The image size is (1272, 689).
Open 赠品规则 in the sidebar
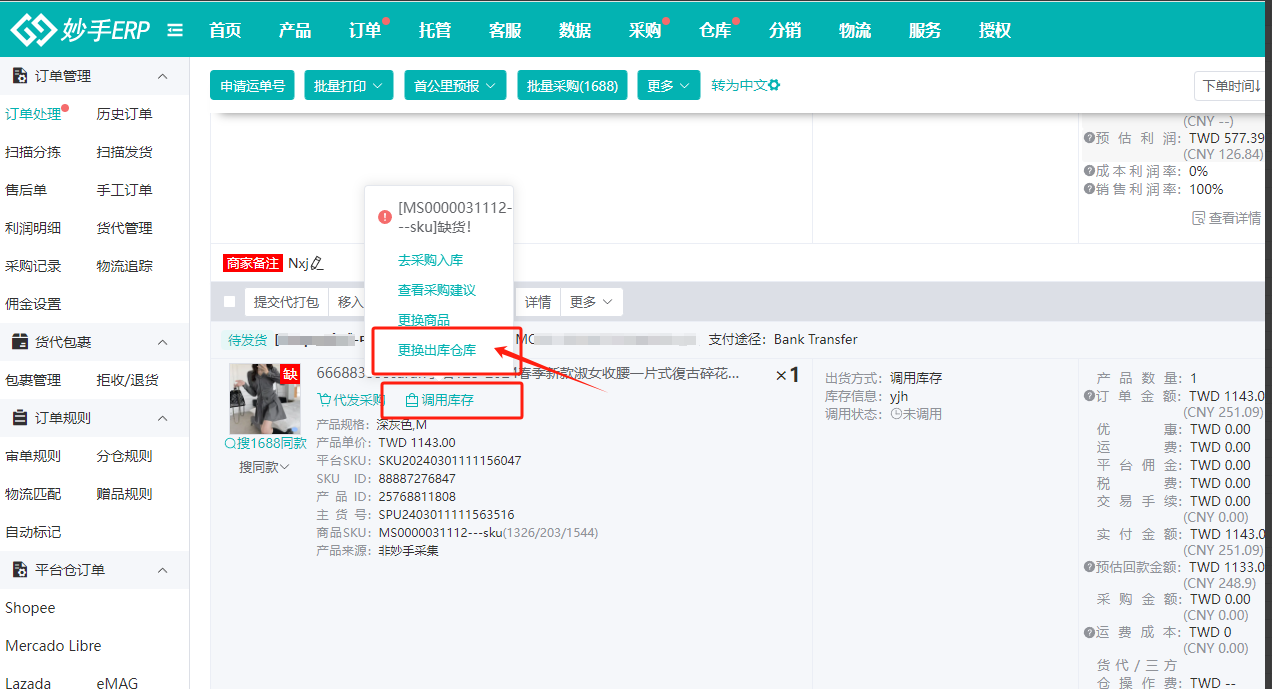point(125,494)
